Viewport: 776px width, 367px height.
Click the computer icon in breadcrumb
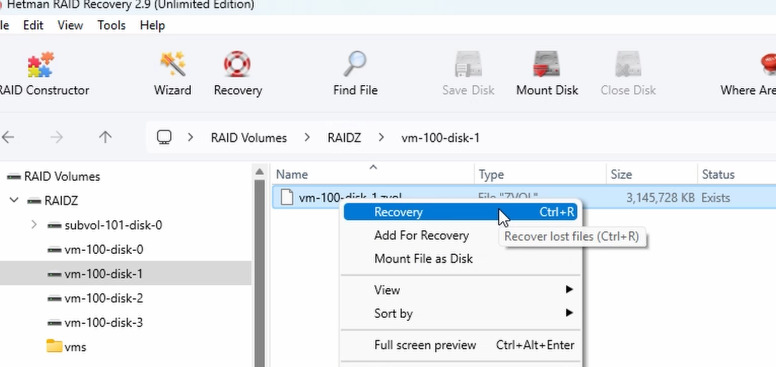pos(164,137)
